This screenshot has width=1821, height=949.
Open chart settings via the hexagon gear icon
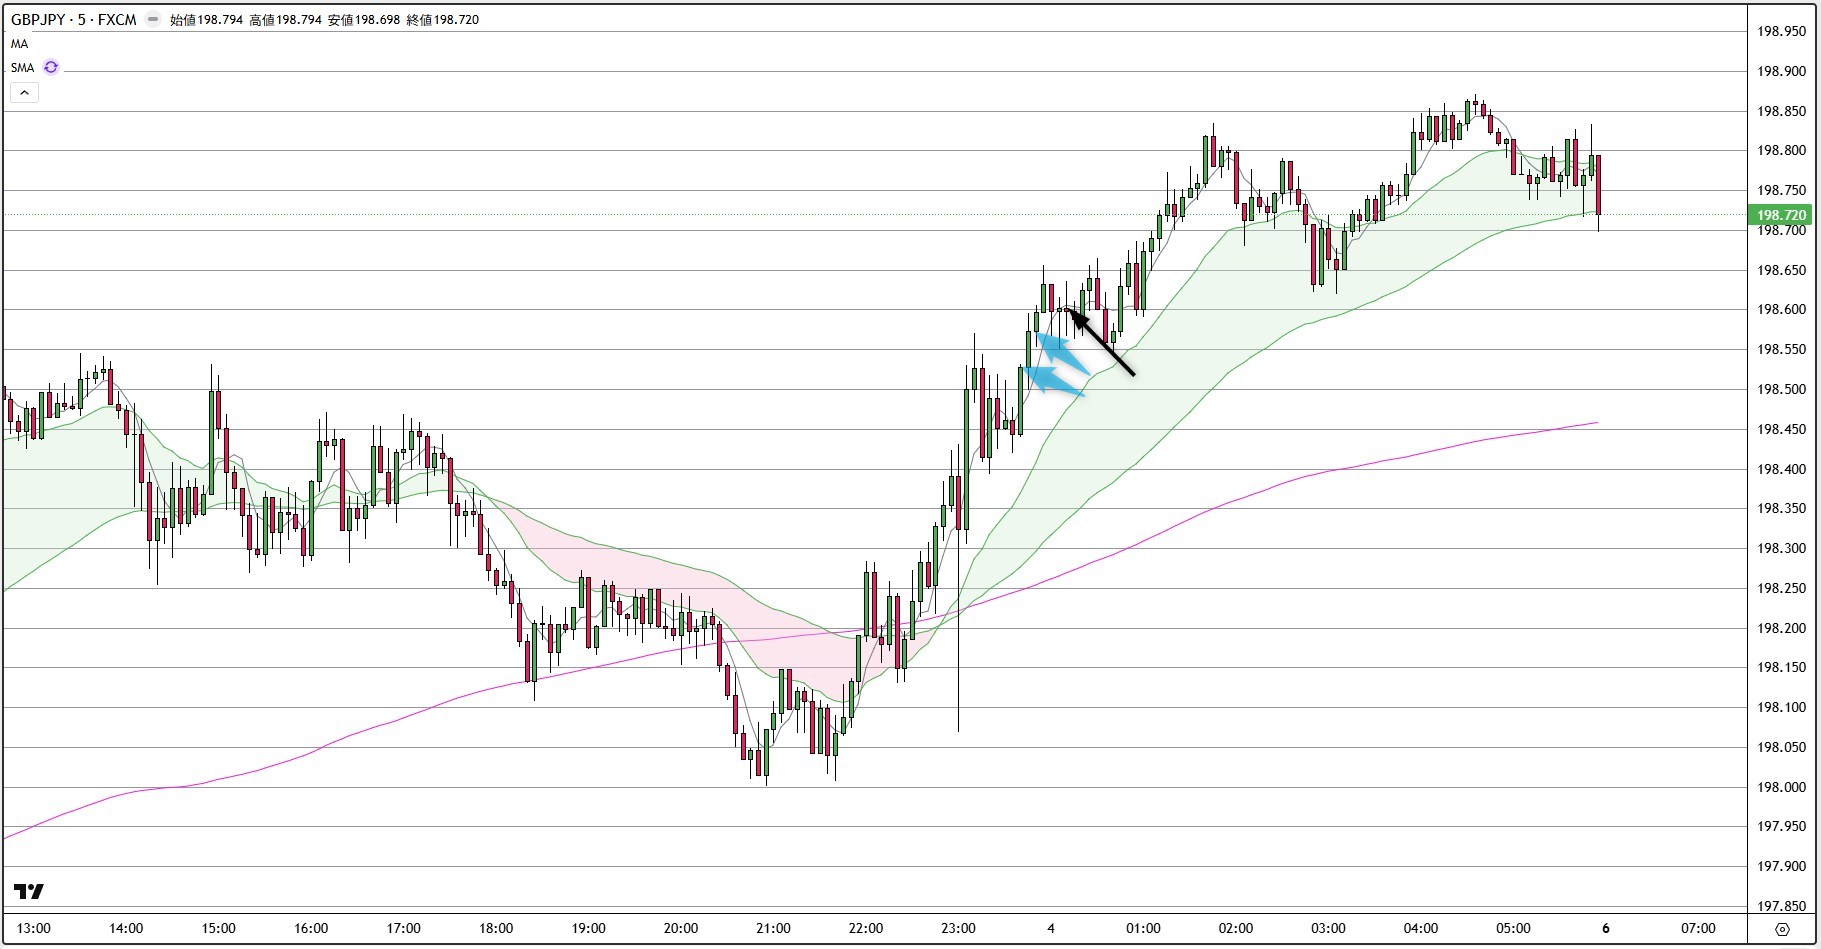click(x=1782, y=929)
